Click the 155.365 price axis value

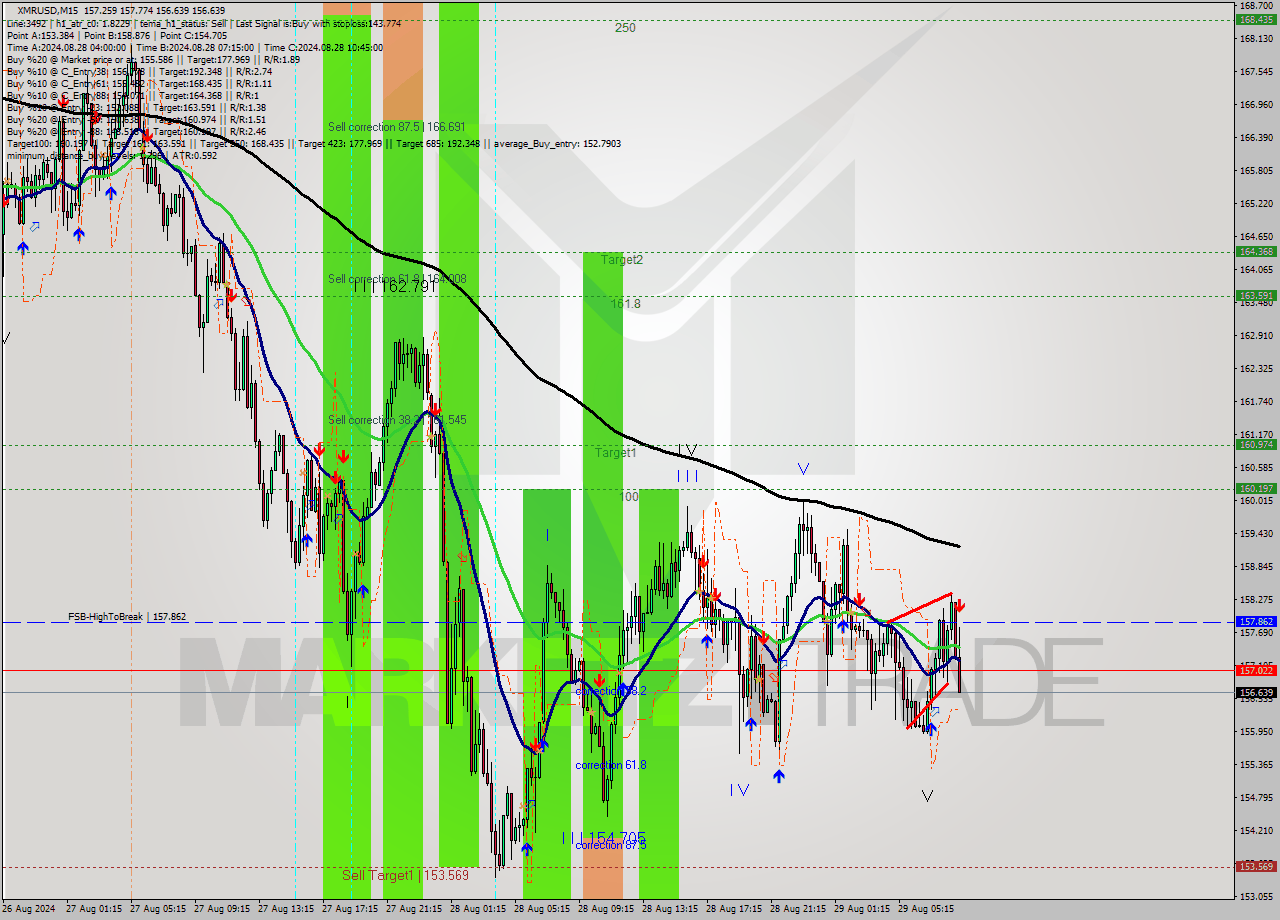pos(1256,764)
